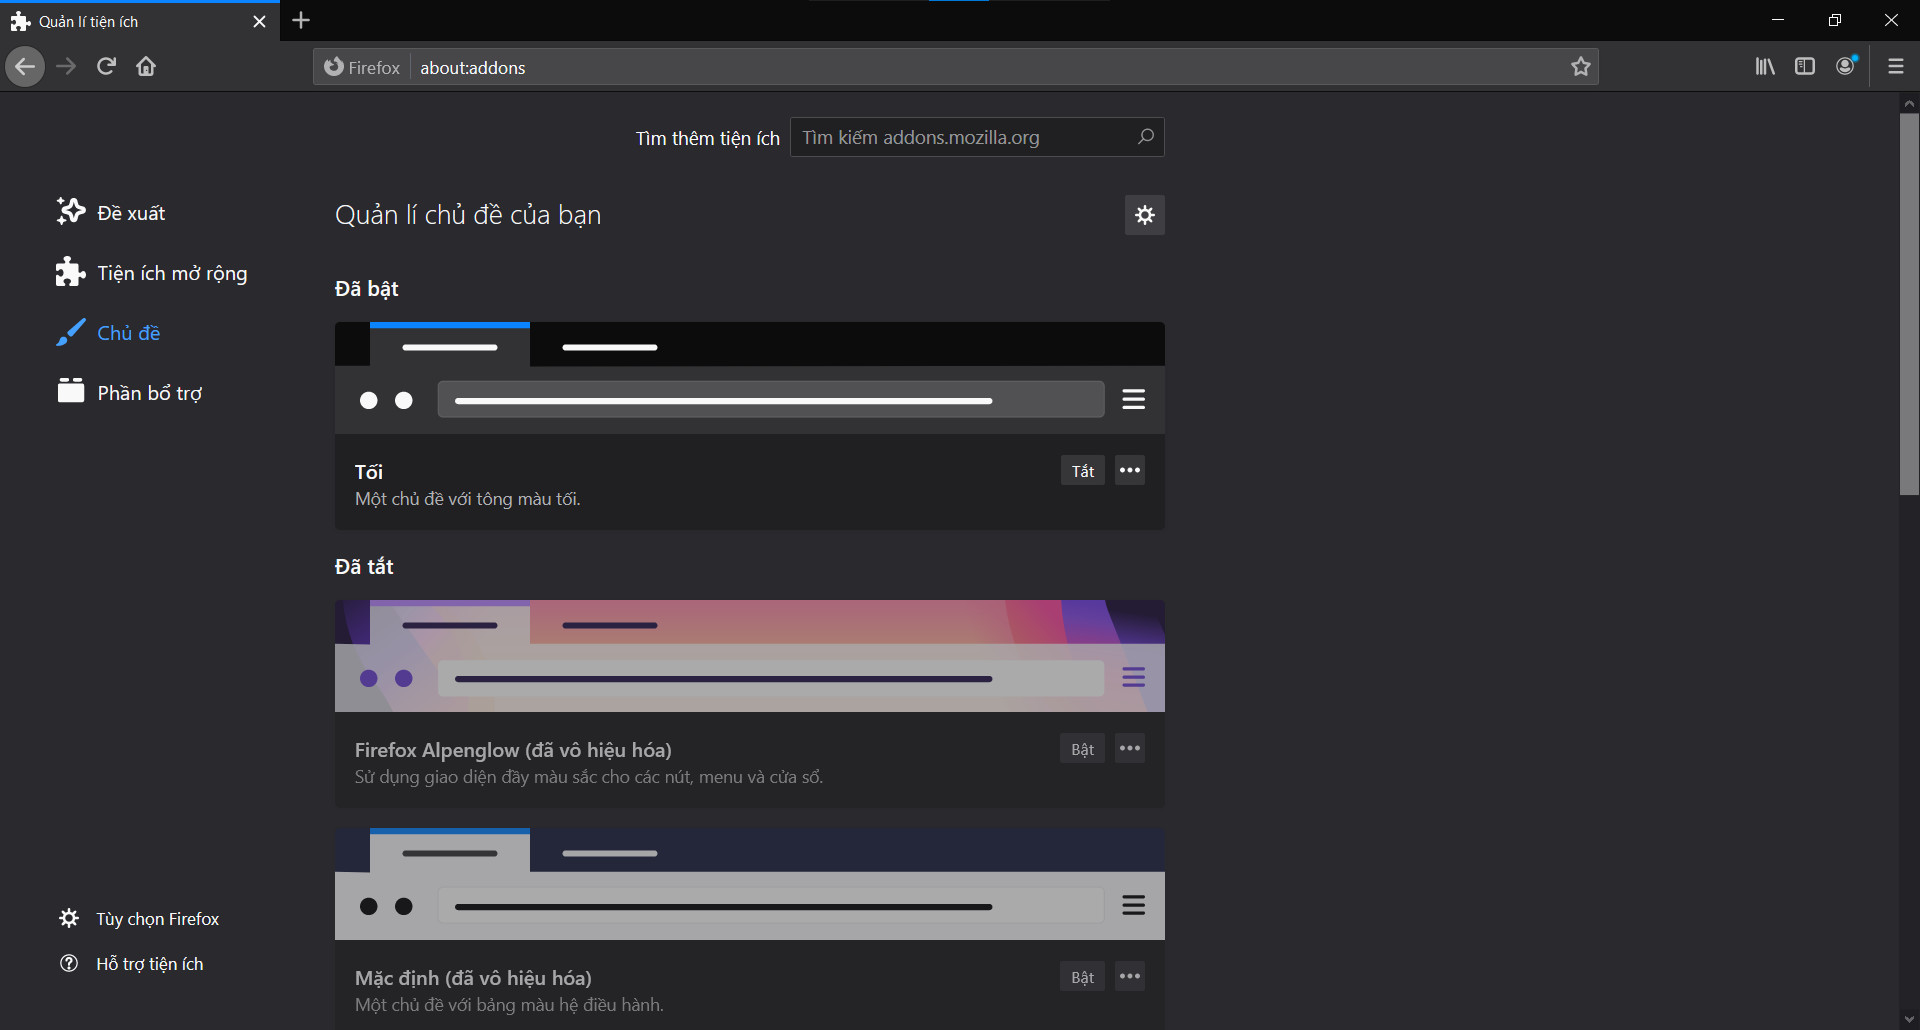Enable the Mặc định theme
The image size is (1920, 1030).
click(1082, 976)
